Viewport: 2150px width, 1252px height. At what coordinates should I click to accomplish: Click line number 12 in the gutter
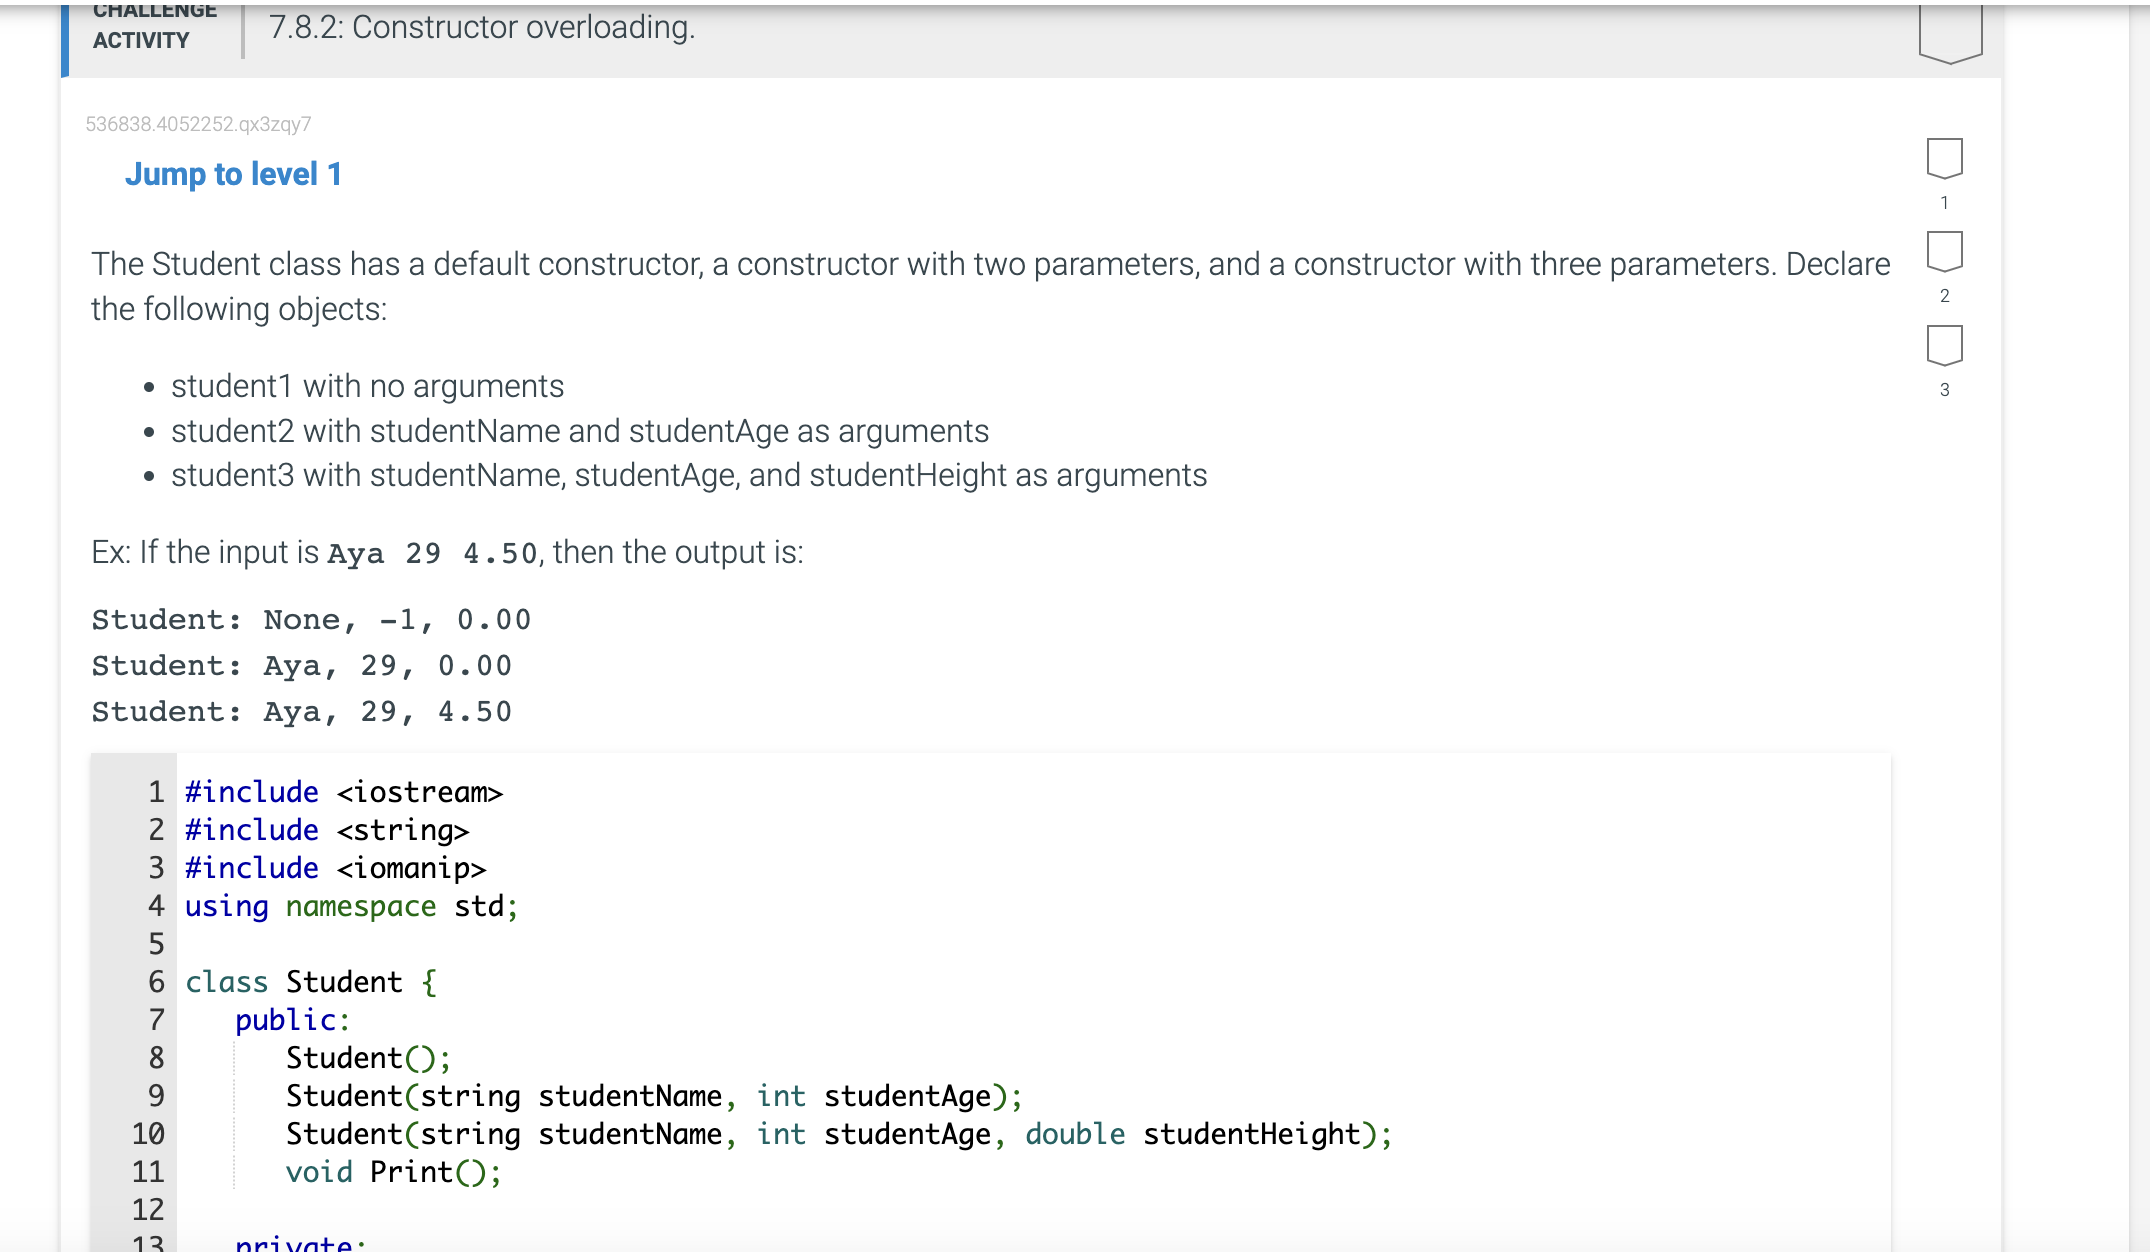[148, 1210]
